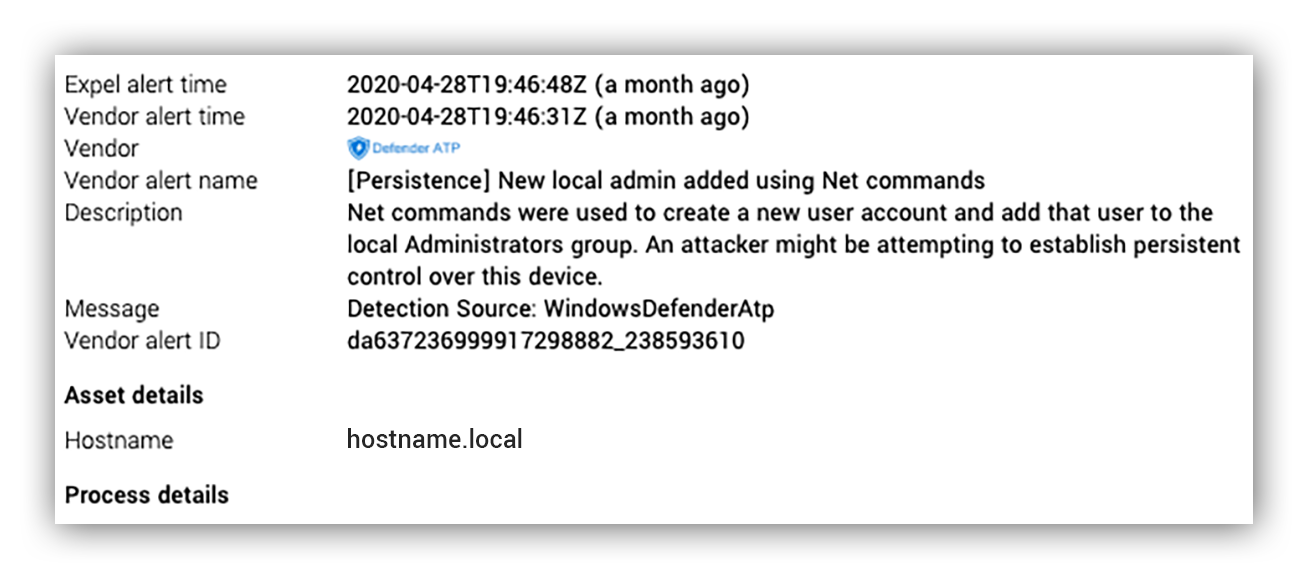The image size is (1308, 579).
Task: Click the Message field label
Action: point(111,308)
